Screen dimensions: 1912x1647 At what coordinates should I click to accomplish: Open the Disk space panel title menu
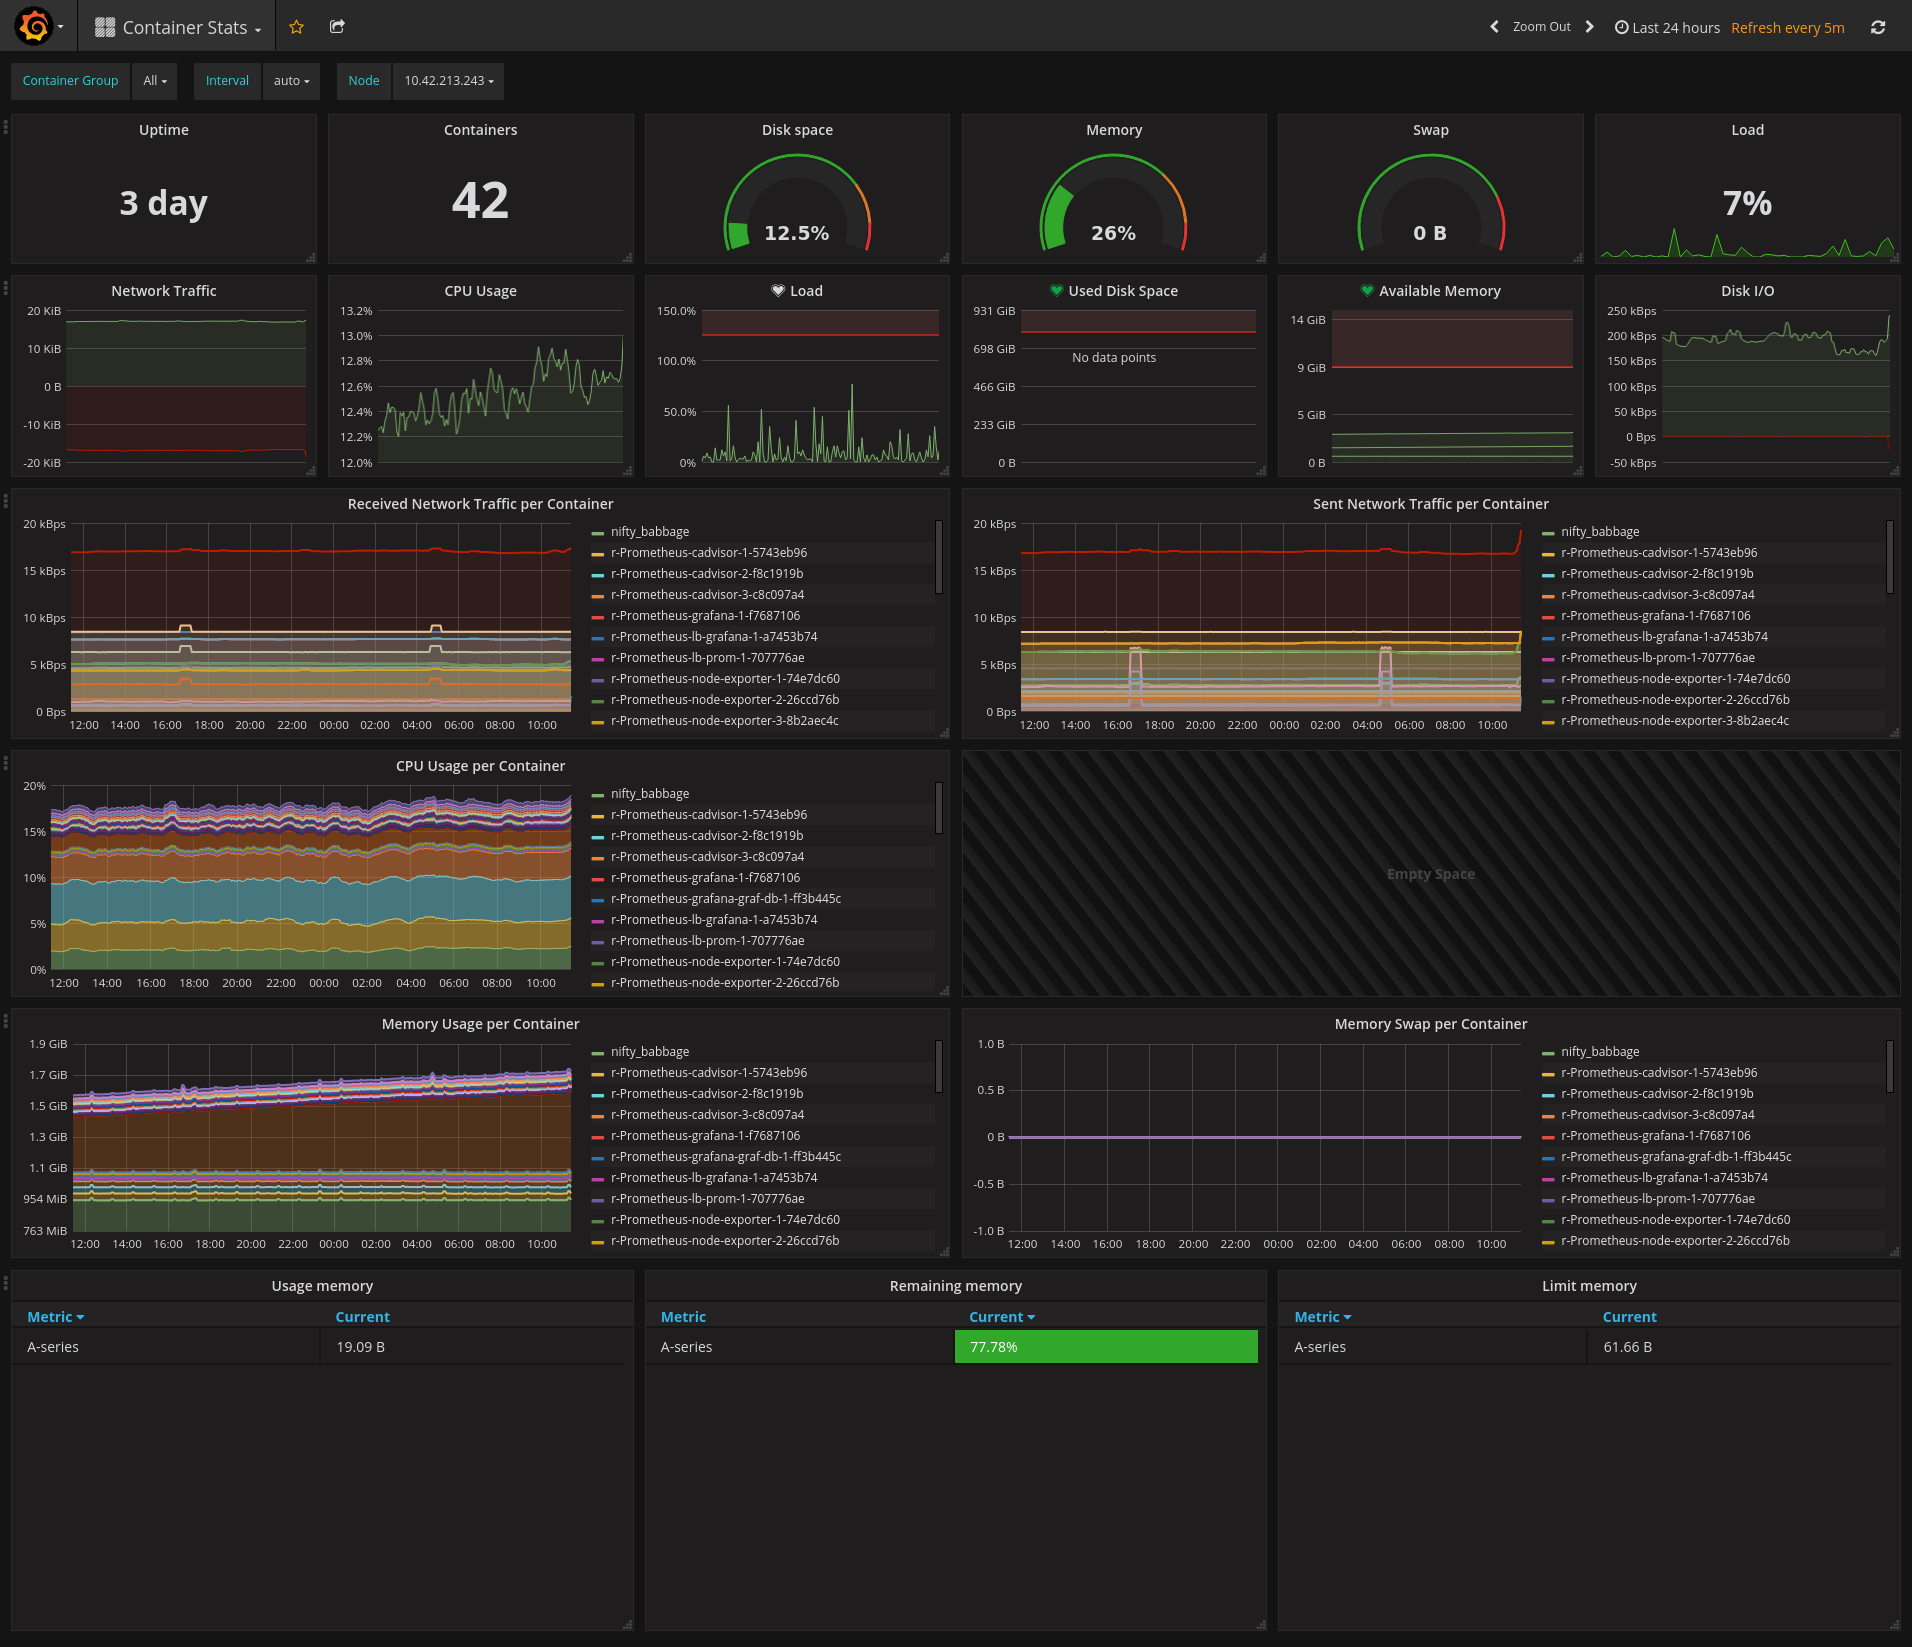coord(797,130)
